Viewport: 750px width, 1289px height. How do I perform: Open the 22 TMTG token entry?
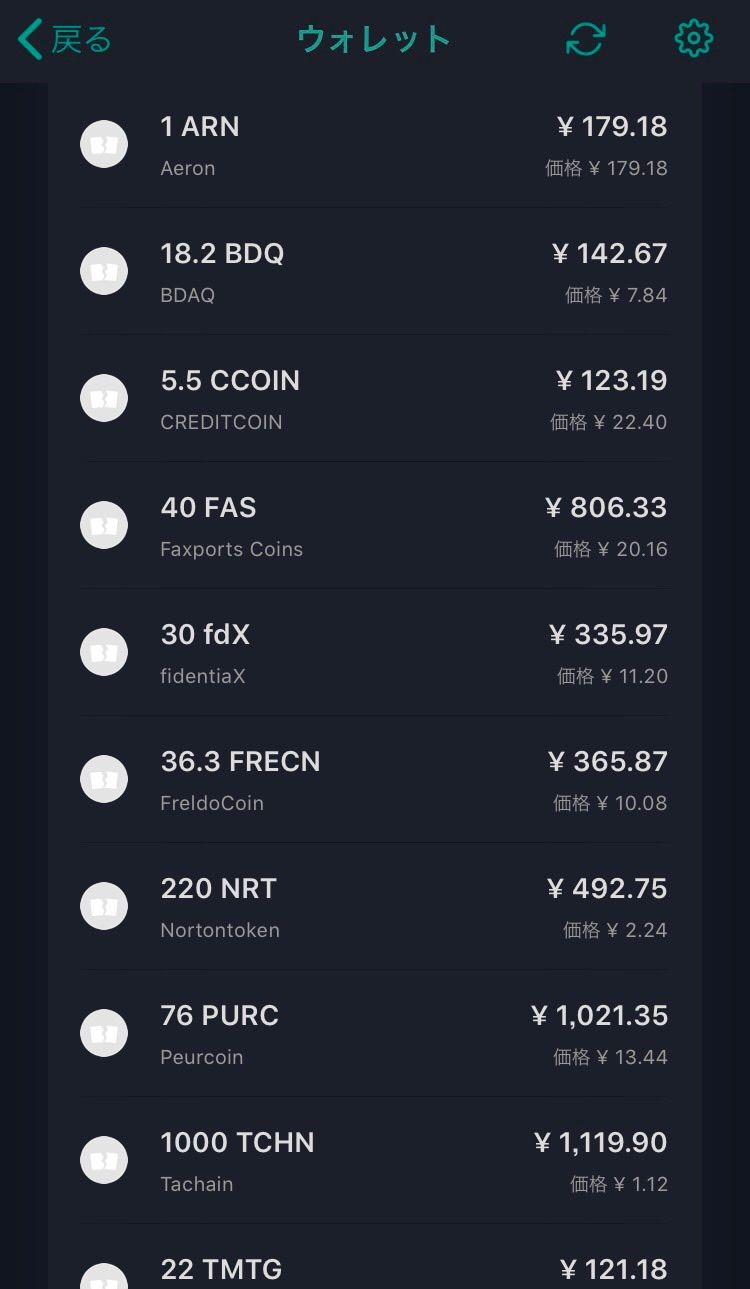click(221, 1269)
